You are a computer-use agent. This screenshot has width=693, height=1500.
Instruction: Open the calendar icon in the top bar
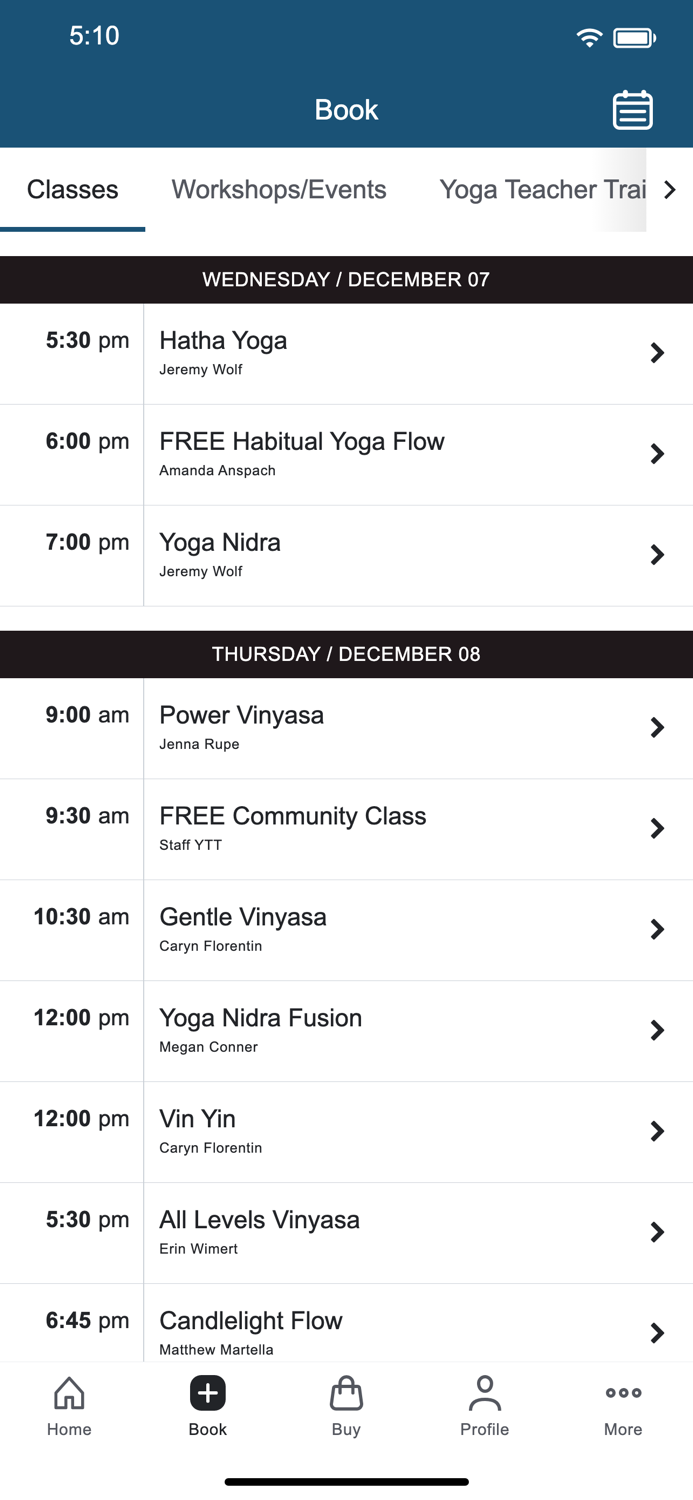[631, 110]
